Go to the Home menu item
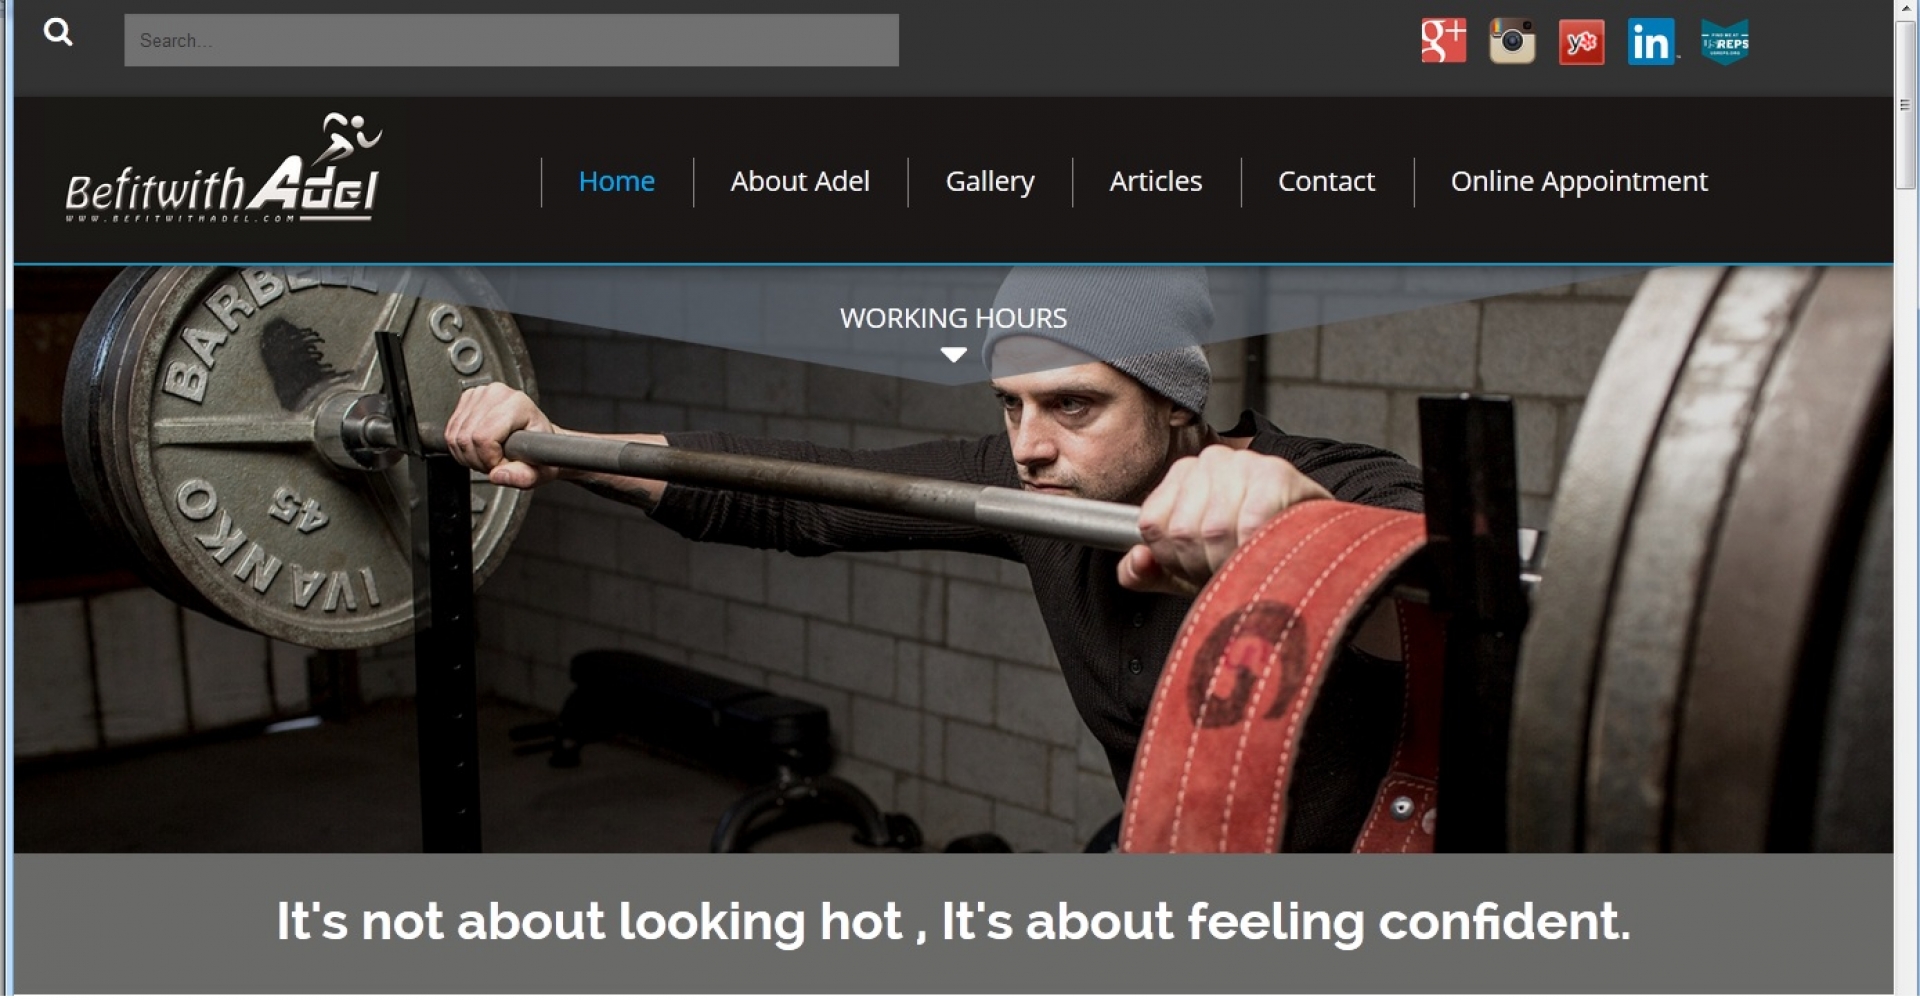Screen dimensions: 1920x1000 pos(616,181)
